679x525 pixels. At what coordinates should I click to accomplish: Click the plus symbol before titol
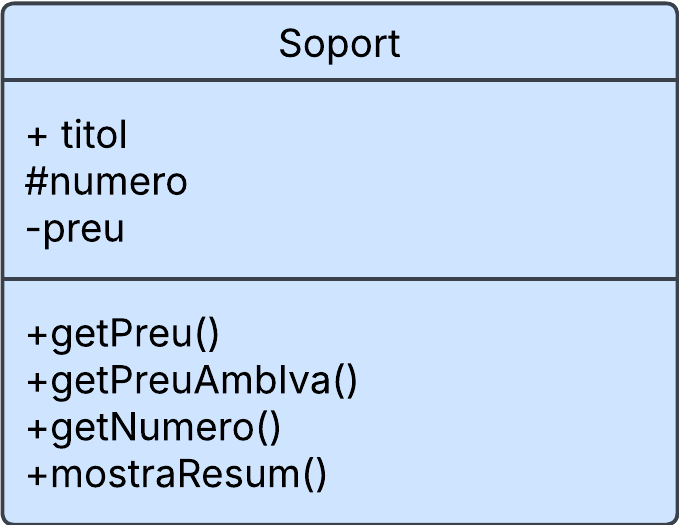click(37, 136)
